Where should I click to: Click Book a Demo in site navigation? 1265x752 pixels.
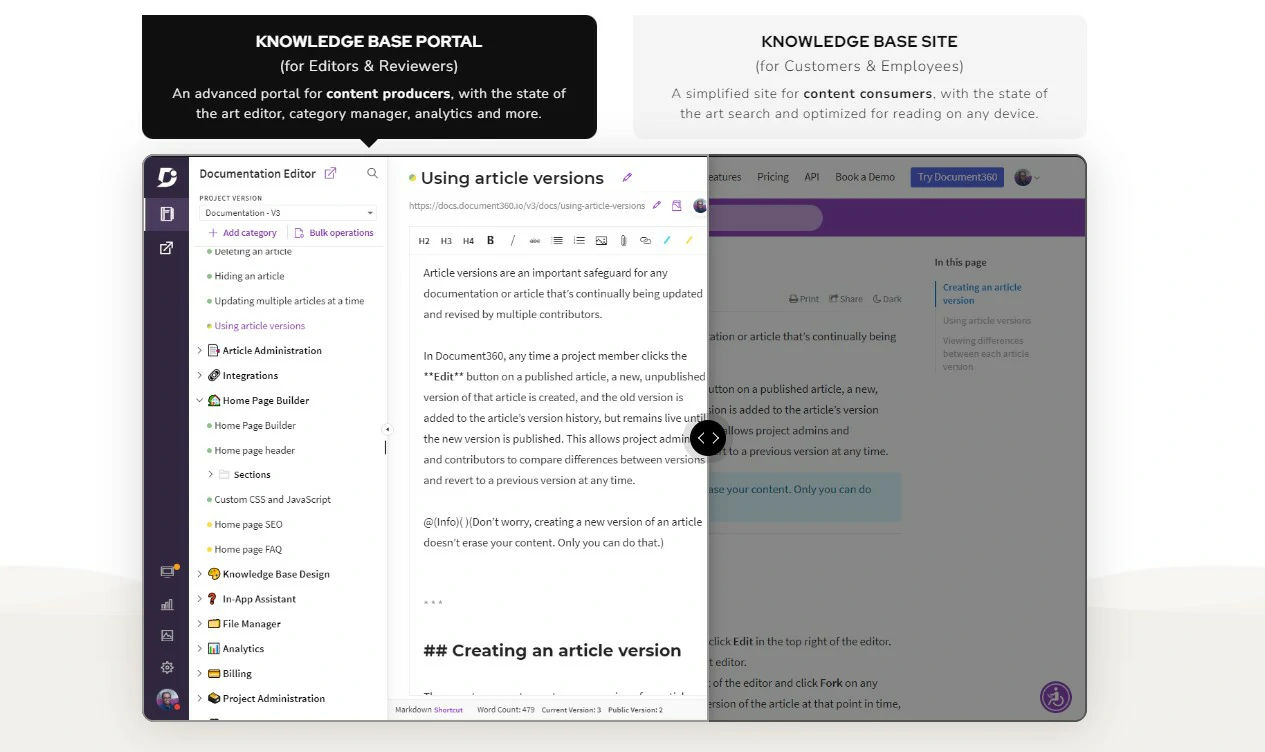[865, 177]
